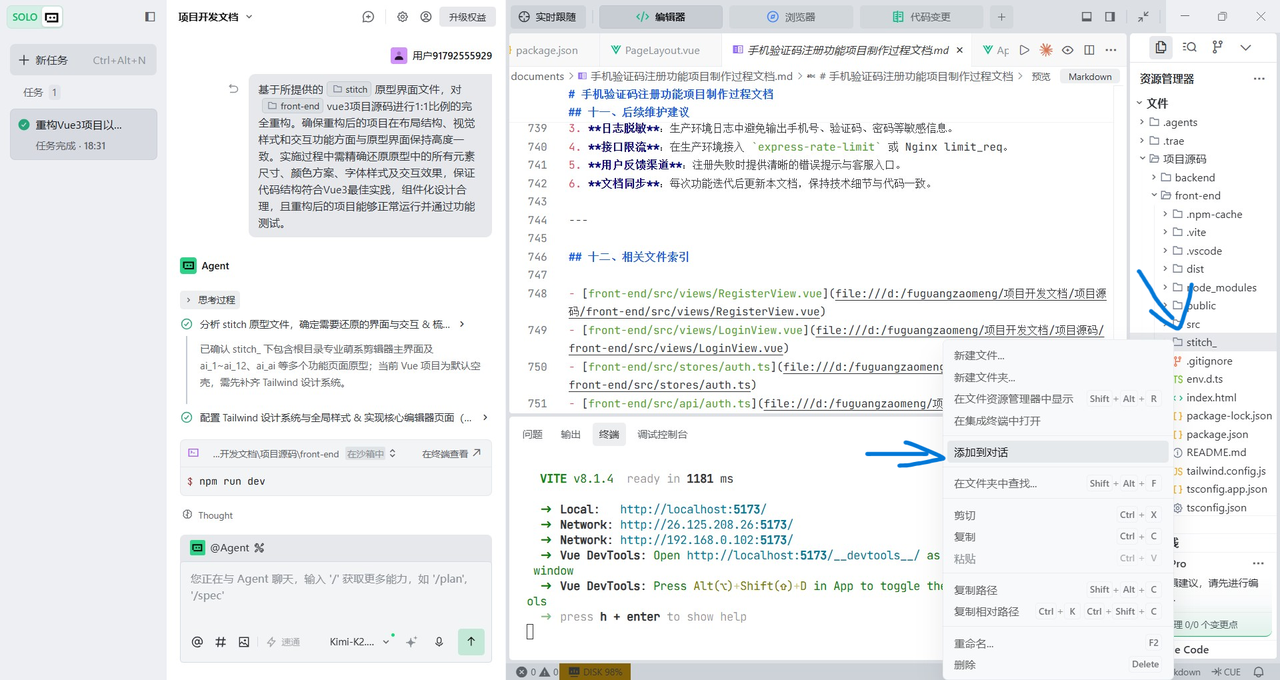Click the plus add-tab button

(1001, 17)
